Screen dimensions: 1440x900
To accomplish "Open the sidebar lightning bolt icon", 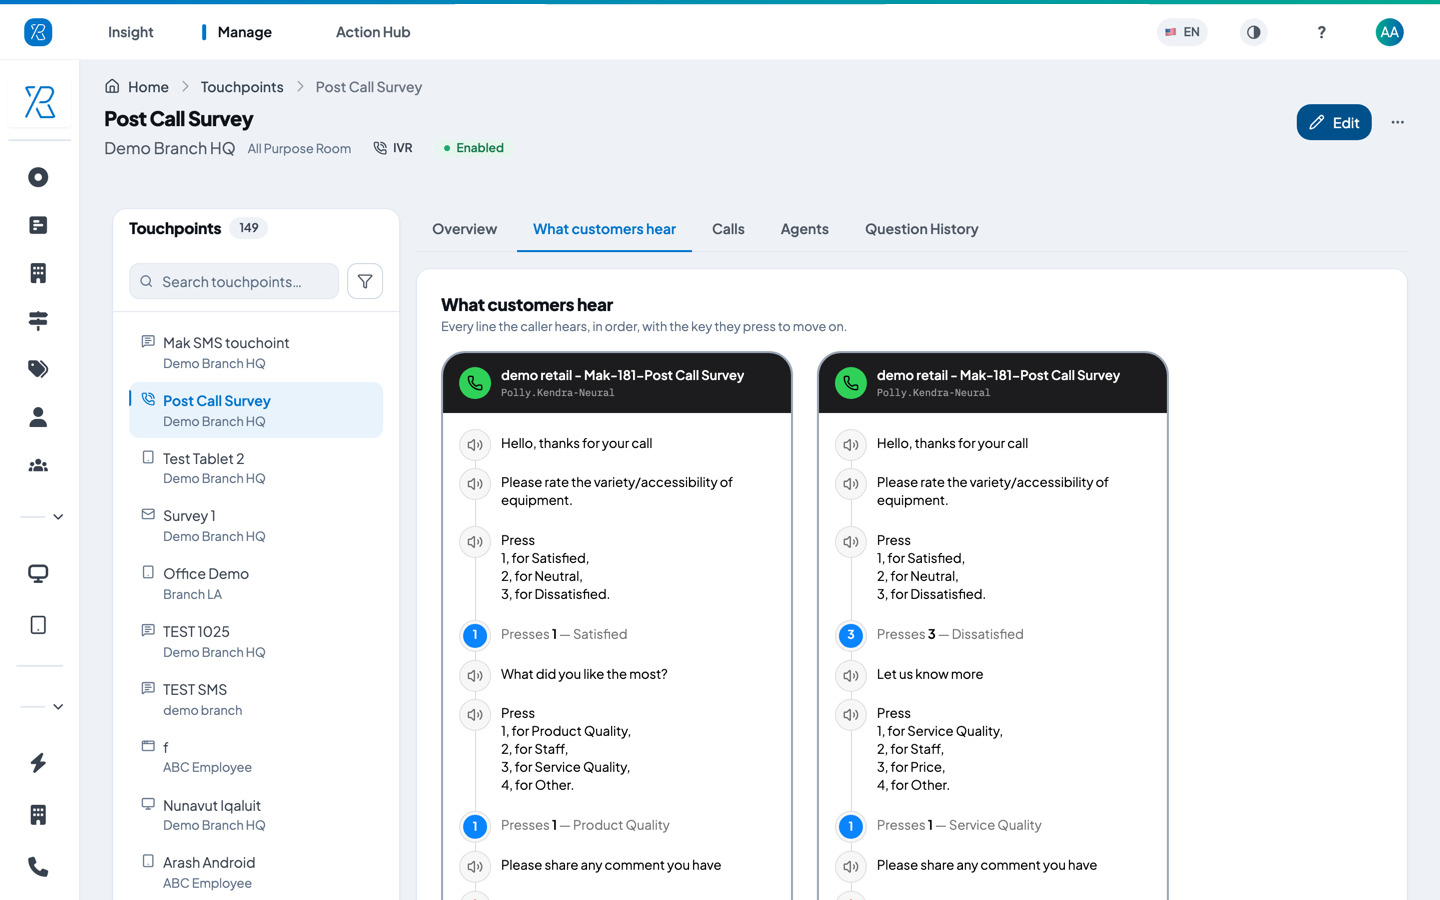I will (x=38, y=763).
